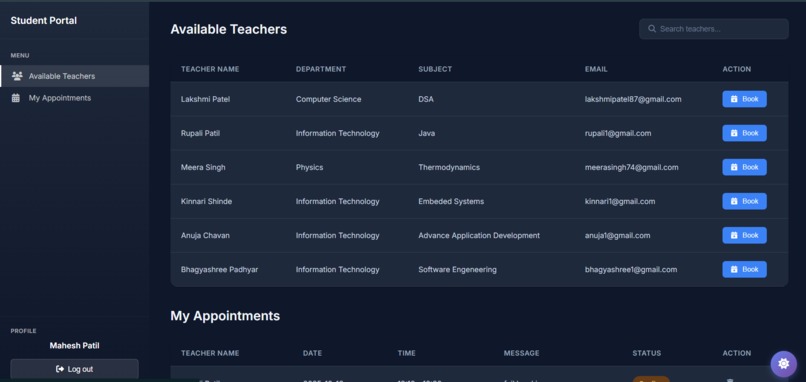This screenshot has width=806, height=382.
Task: Click the email anuja1@gmail.com
Action: (617, 235)
